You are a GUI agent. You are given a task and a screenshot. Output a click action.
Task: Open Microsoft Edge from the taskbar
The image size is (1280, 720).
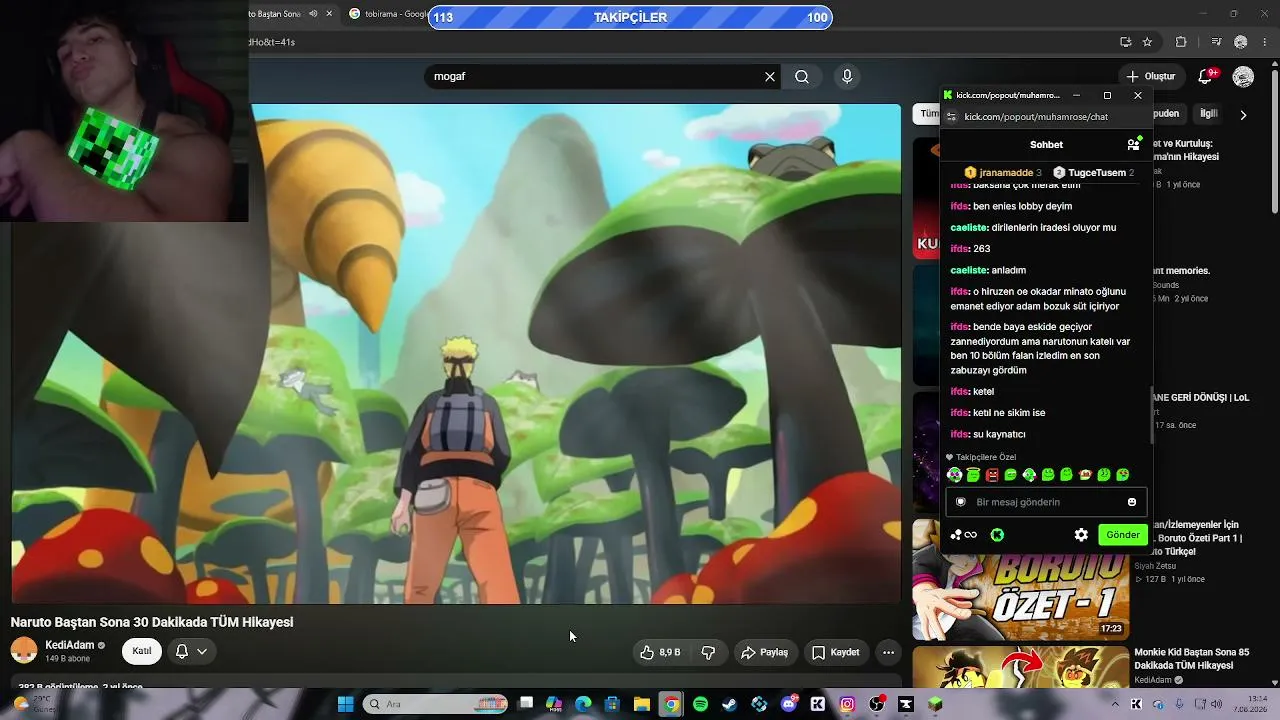583,704
